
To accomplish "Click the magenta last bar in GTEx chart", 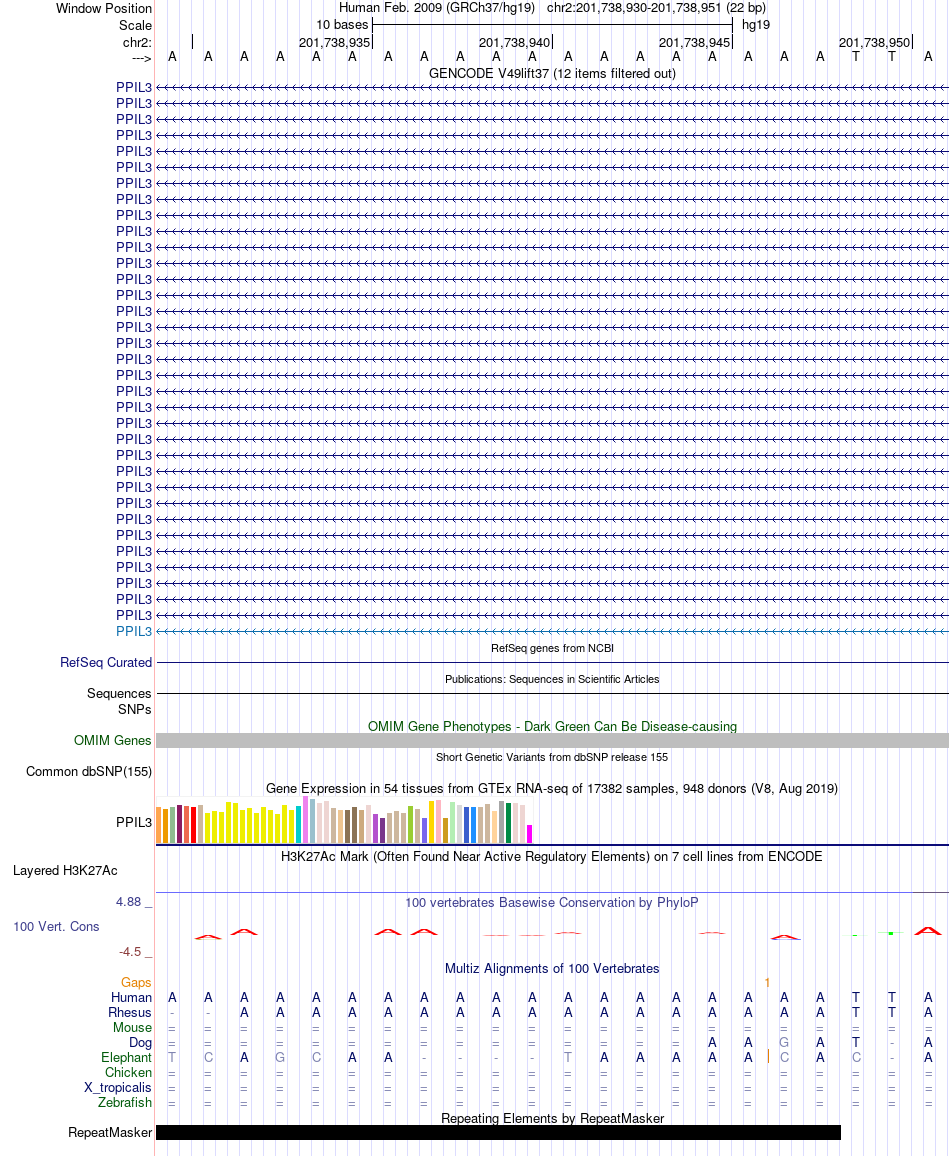I will [x=529, y=834].
